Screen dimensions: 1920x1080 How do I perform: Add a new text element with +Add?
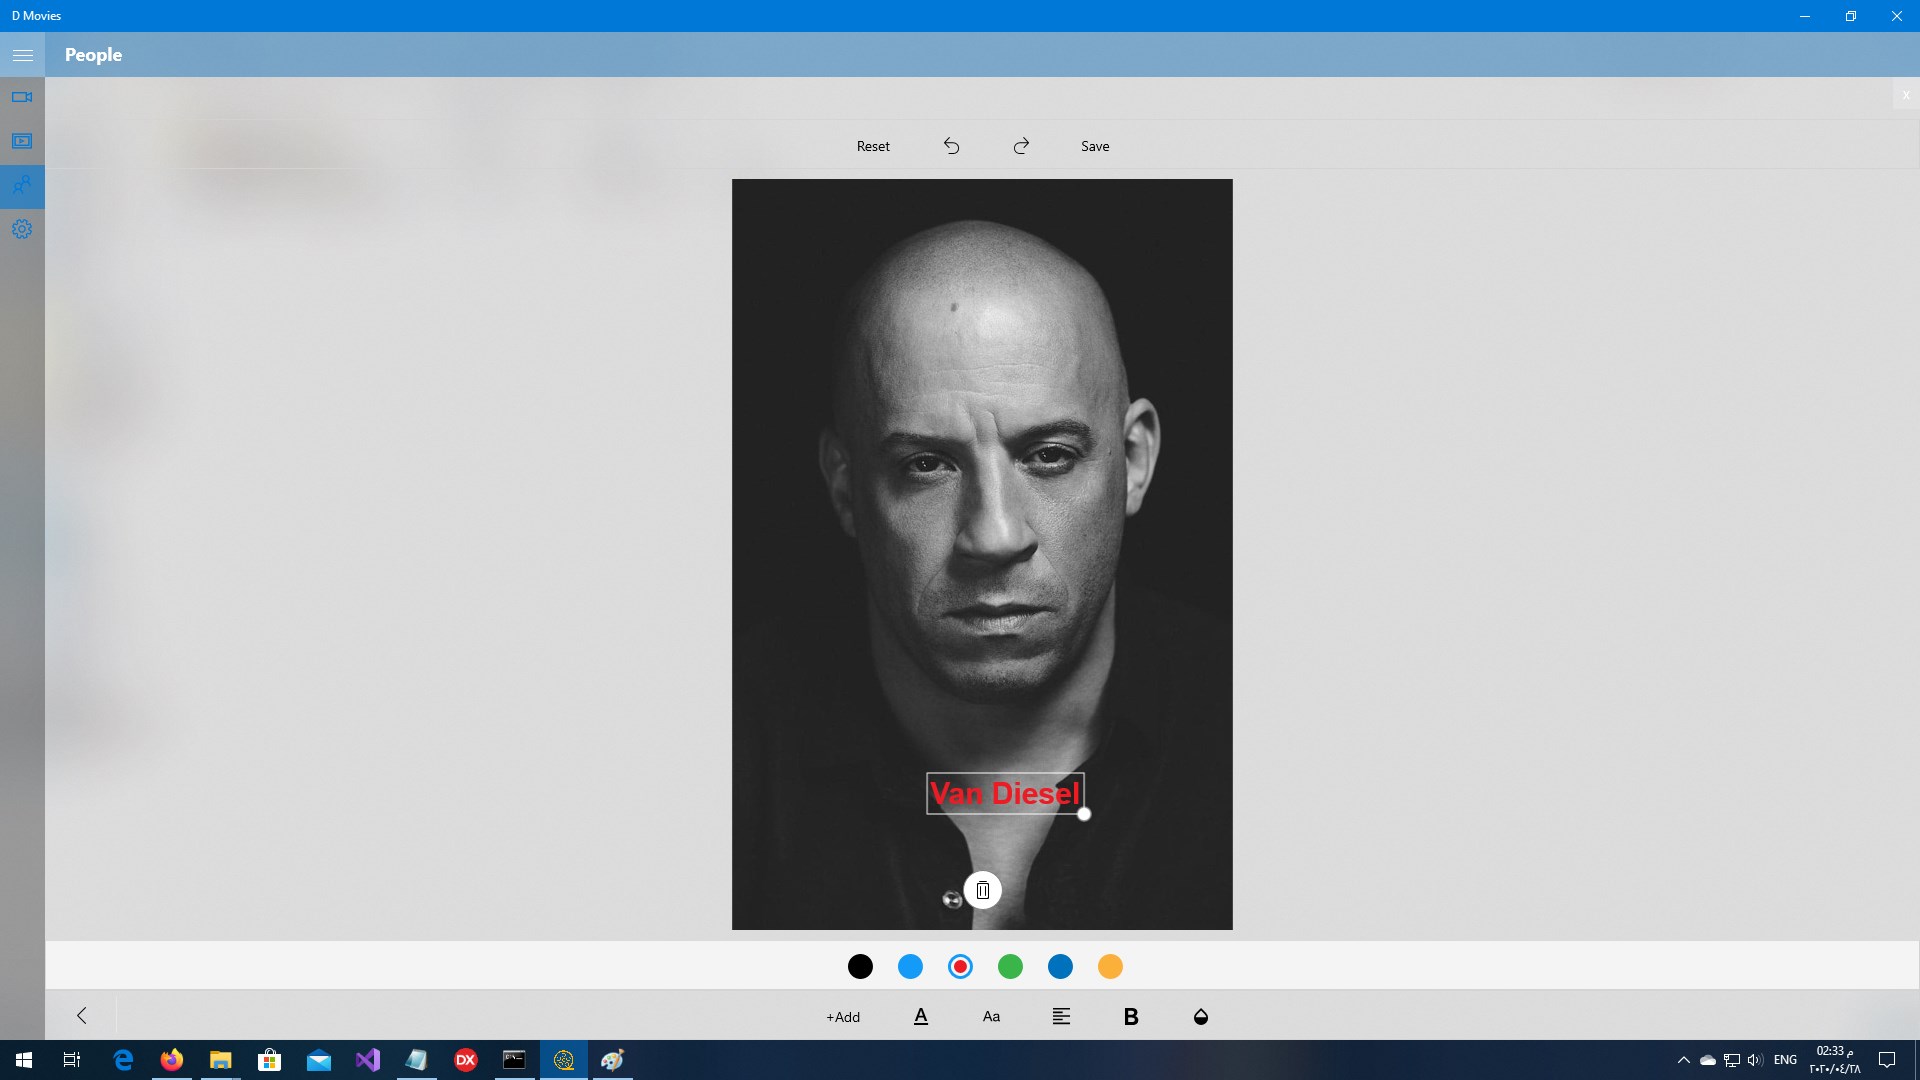(x=842, y=1016)
